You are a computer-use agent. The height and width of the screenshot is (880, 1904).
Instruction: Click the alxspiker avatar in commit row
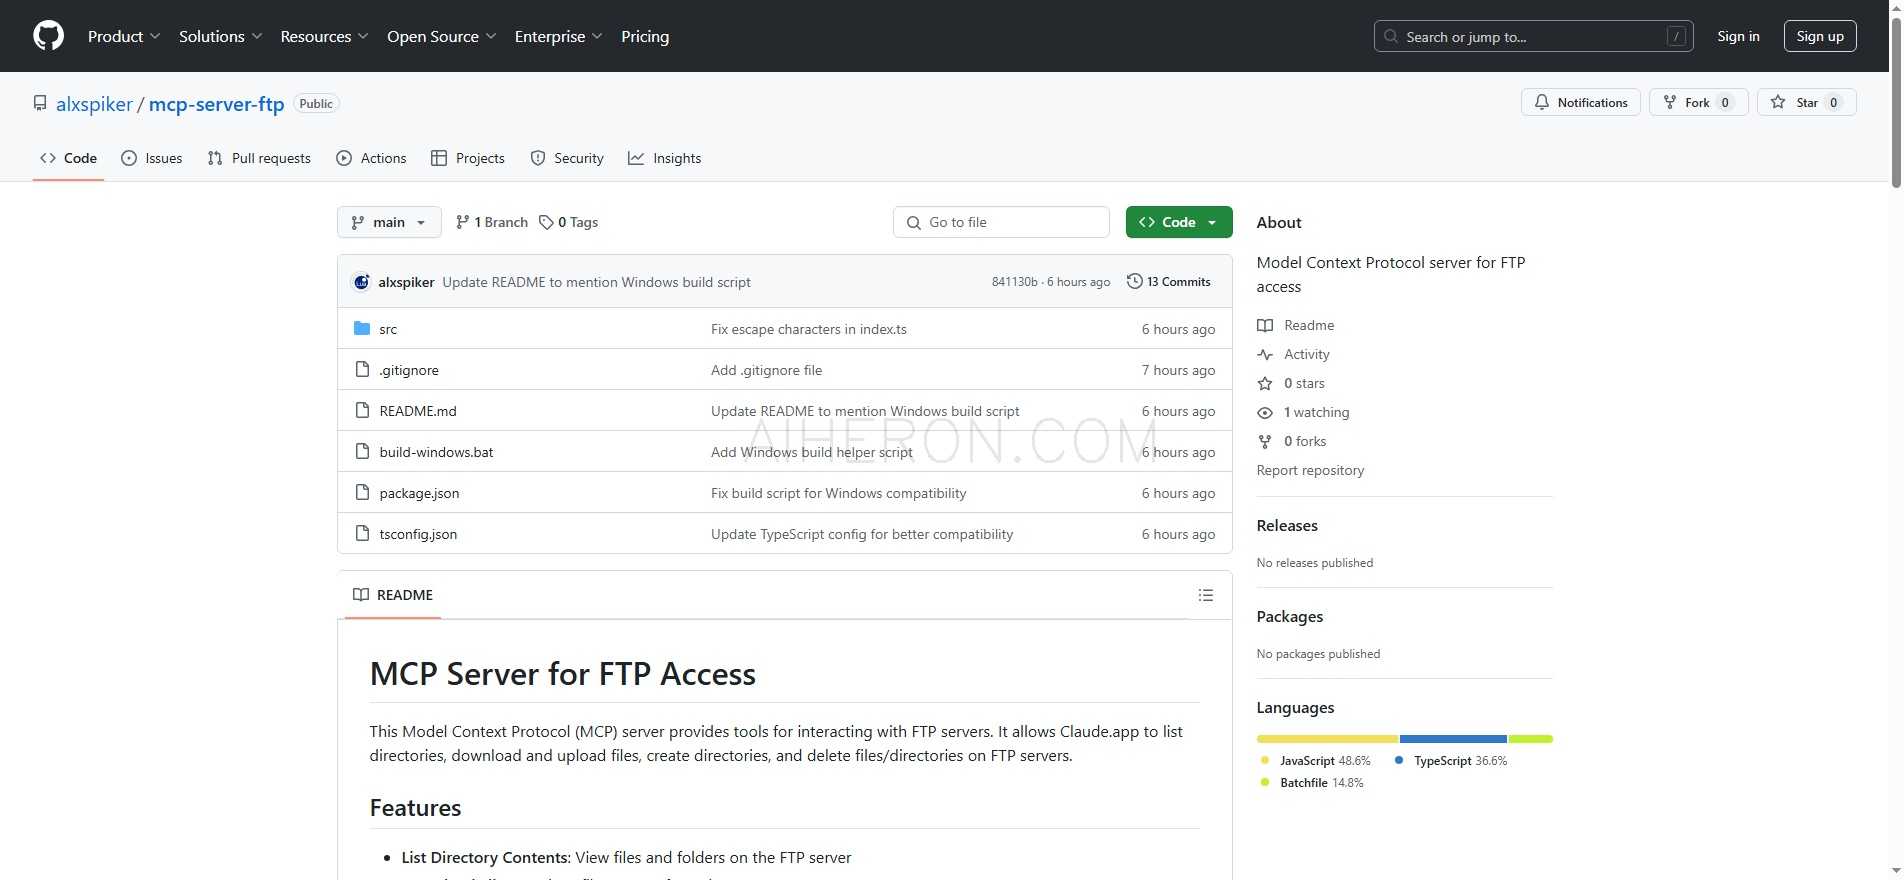pos(362,282)
